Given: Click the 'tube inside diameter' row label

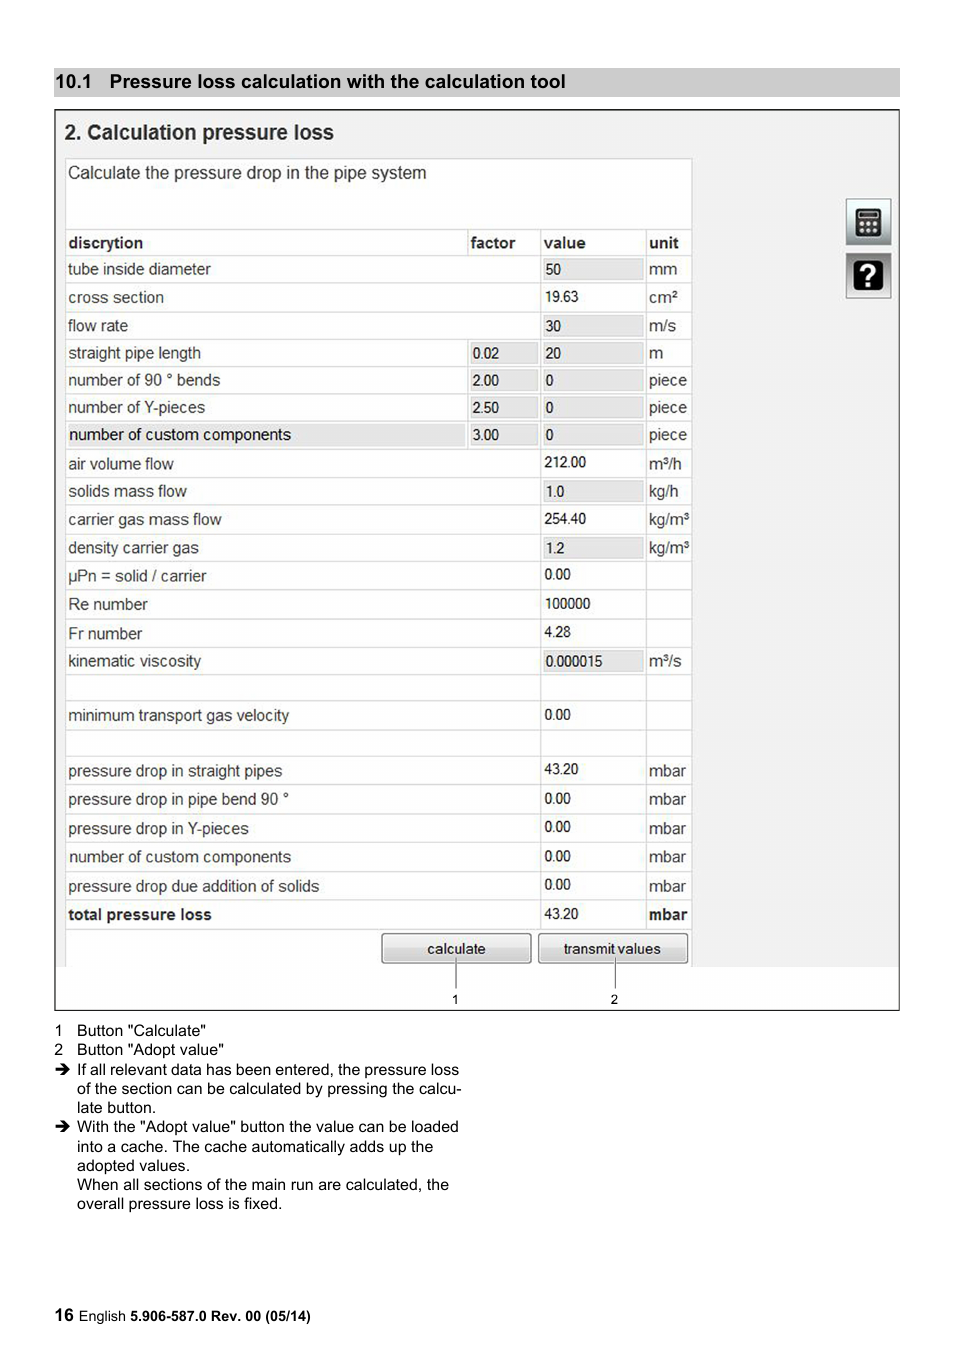Looking at the screenshot, I should point(139,269).
